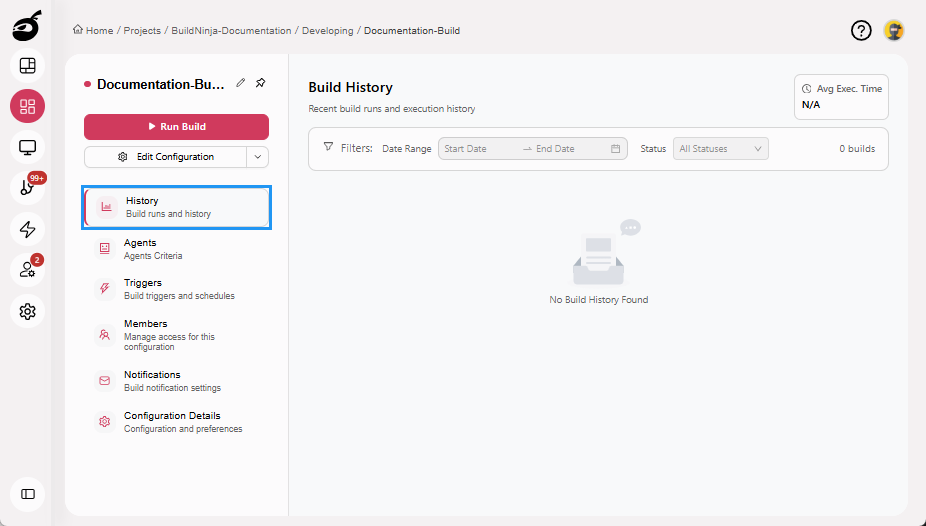This screenshot has width=926, height=526.
Task: Open the help question mark icon
Action: click(x=861, y=31)
